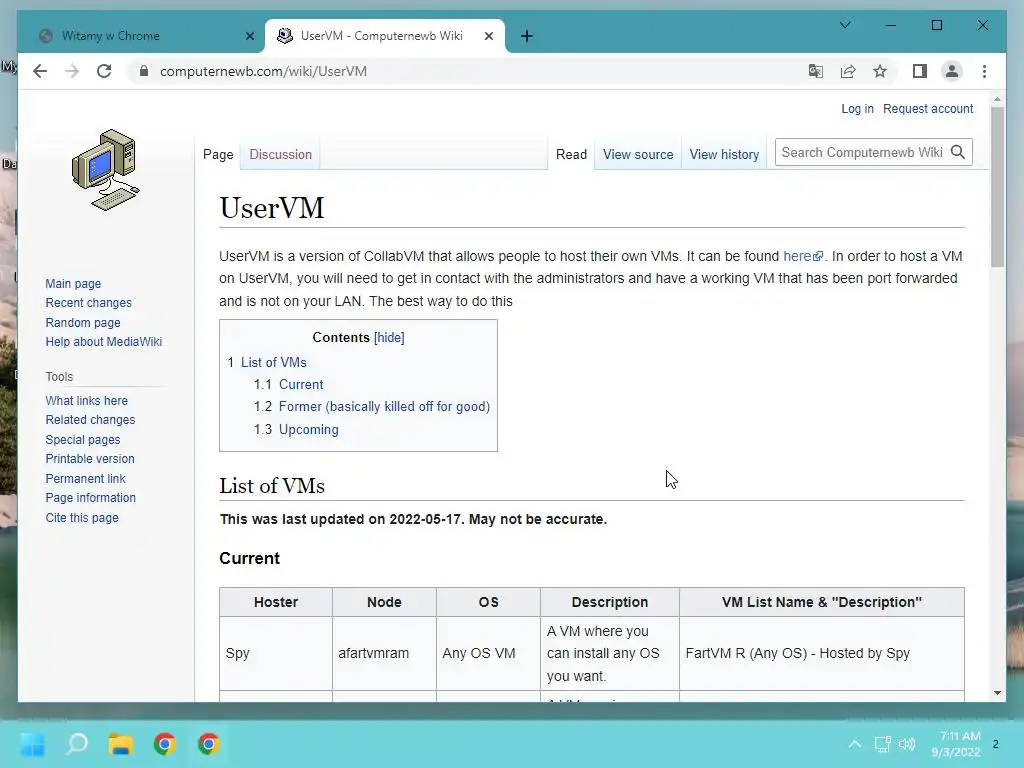1024x768 pixels.
Task: Click the volume speaker tray icon
Action: pos(907,744)
